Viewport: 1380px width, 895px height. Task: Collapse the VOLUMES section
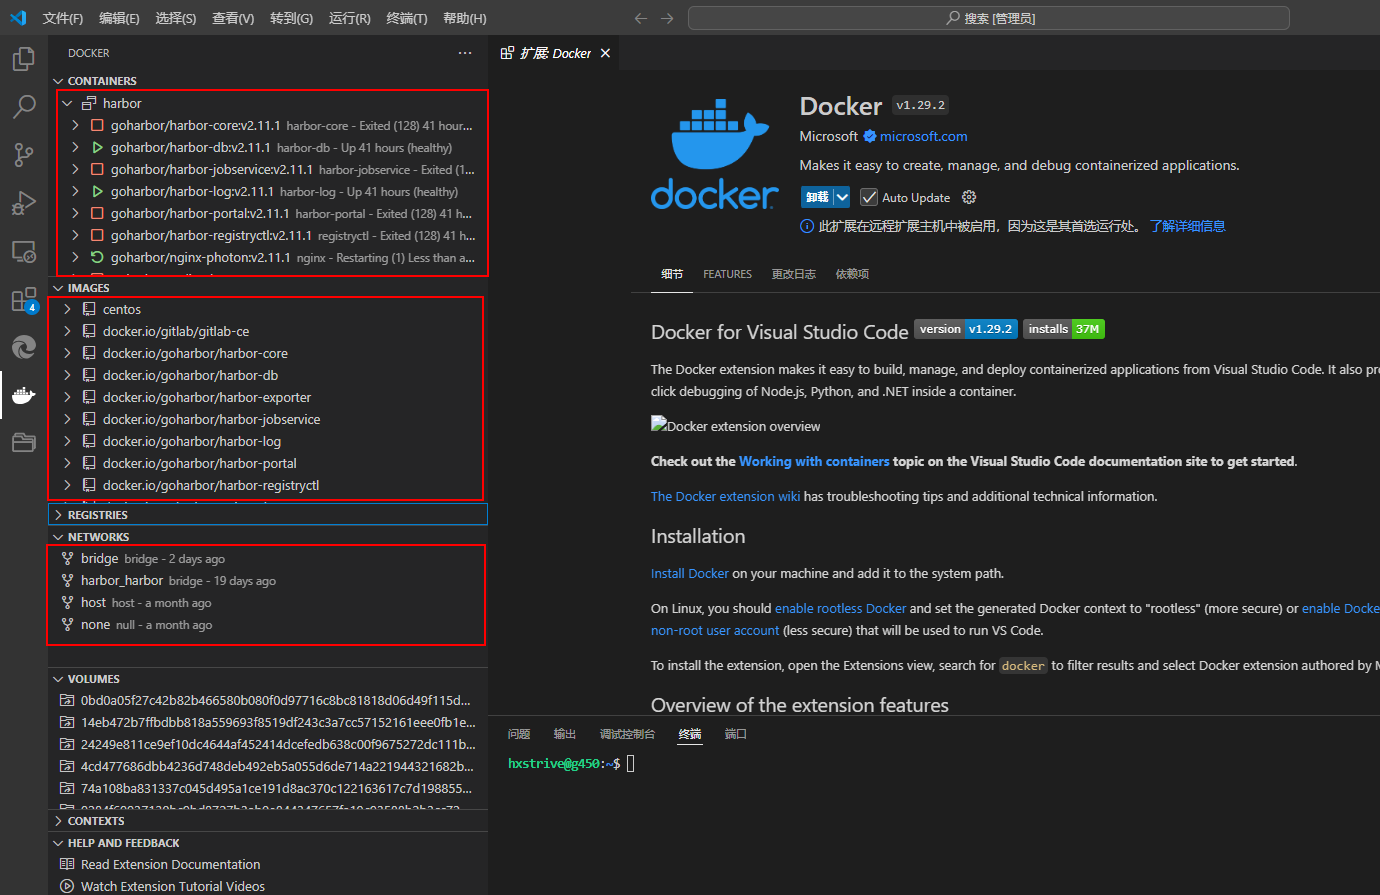pos(58,679)
